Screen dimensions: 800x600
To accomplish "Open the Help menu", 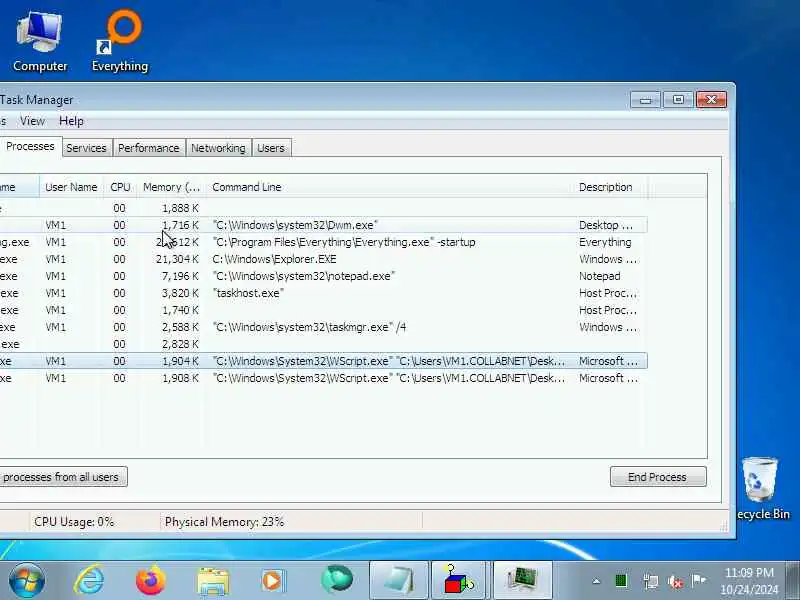I will [x=71, y=121].
